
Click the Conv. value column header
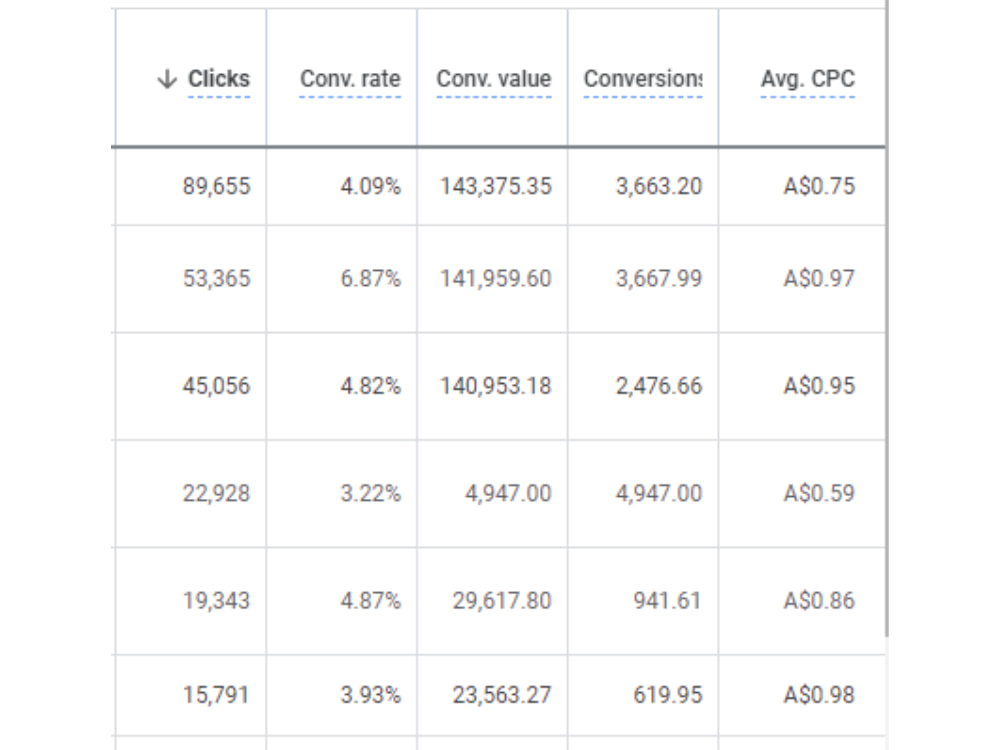494,79
